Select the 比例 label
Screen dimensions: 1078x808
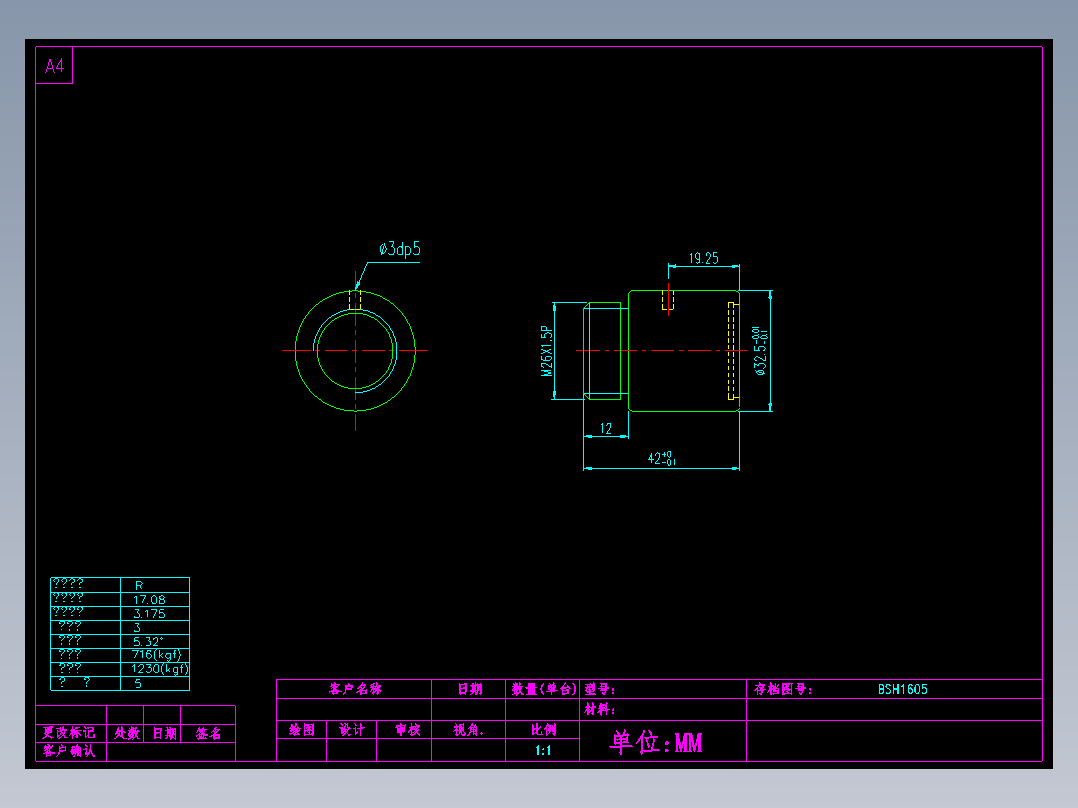(x=543, y=730)
